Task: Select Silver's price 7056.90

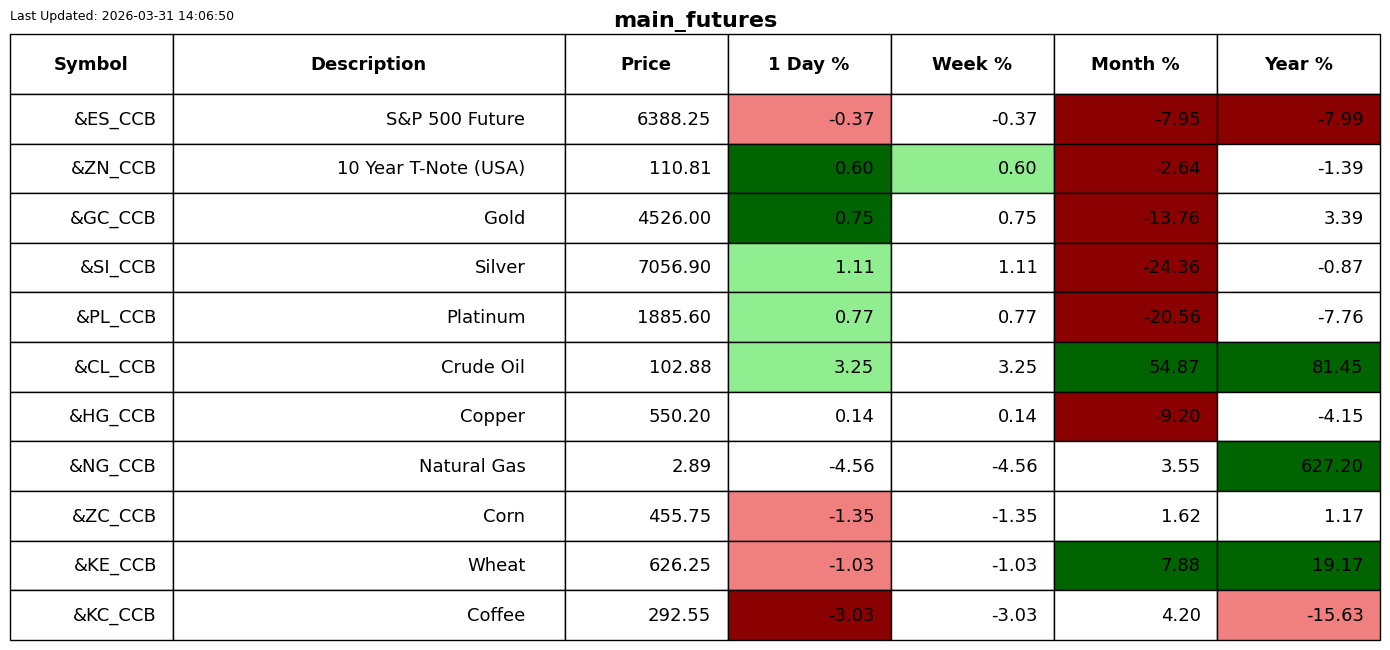Action: pos(674,268)
